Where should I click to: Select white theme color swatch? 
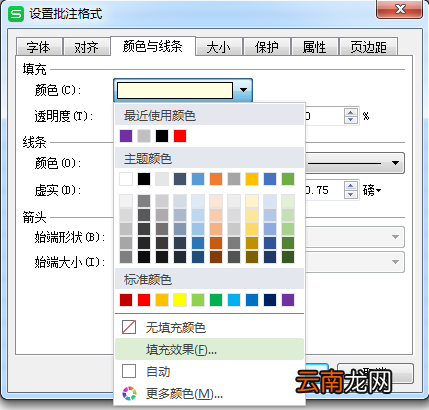click(126, 179)
